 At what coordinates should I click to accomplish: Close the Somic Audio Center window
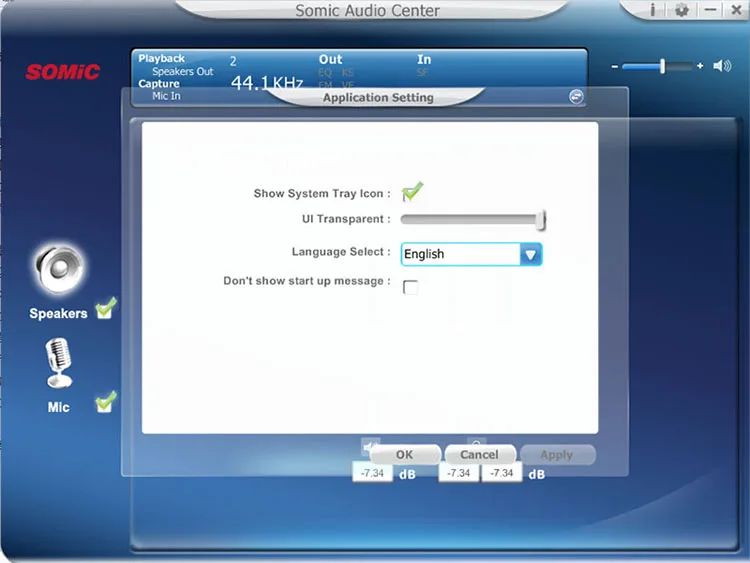tap(737, 10)
